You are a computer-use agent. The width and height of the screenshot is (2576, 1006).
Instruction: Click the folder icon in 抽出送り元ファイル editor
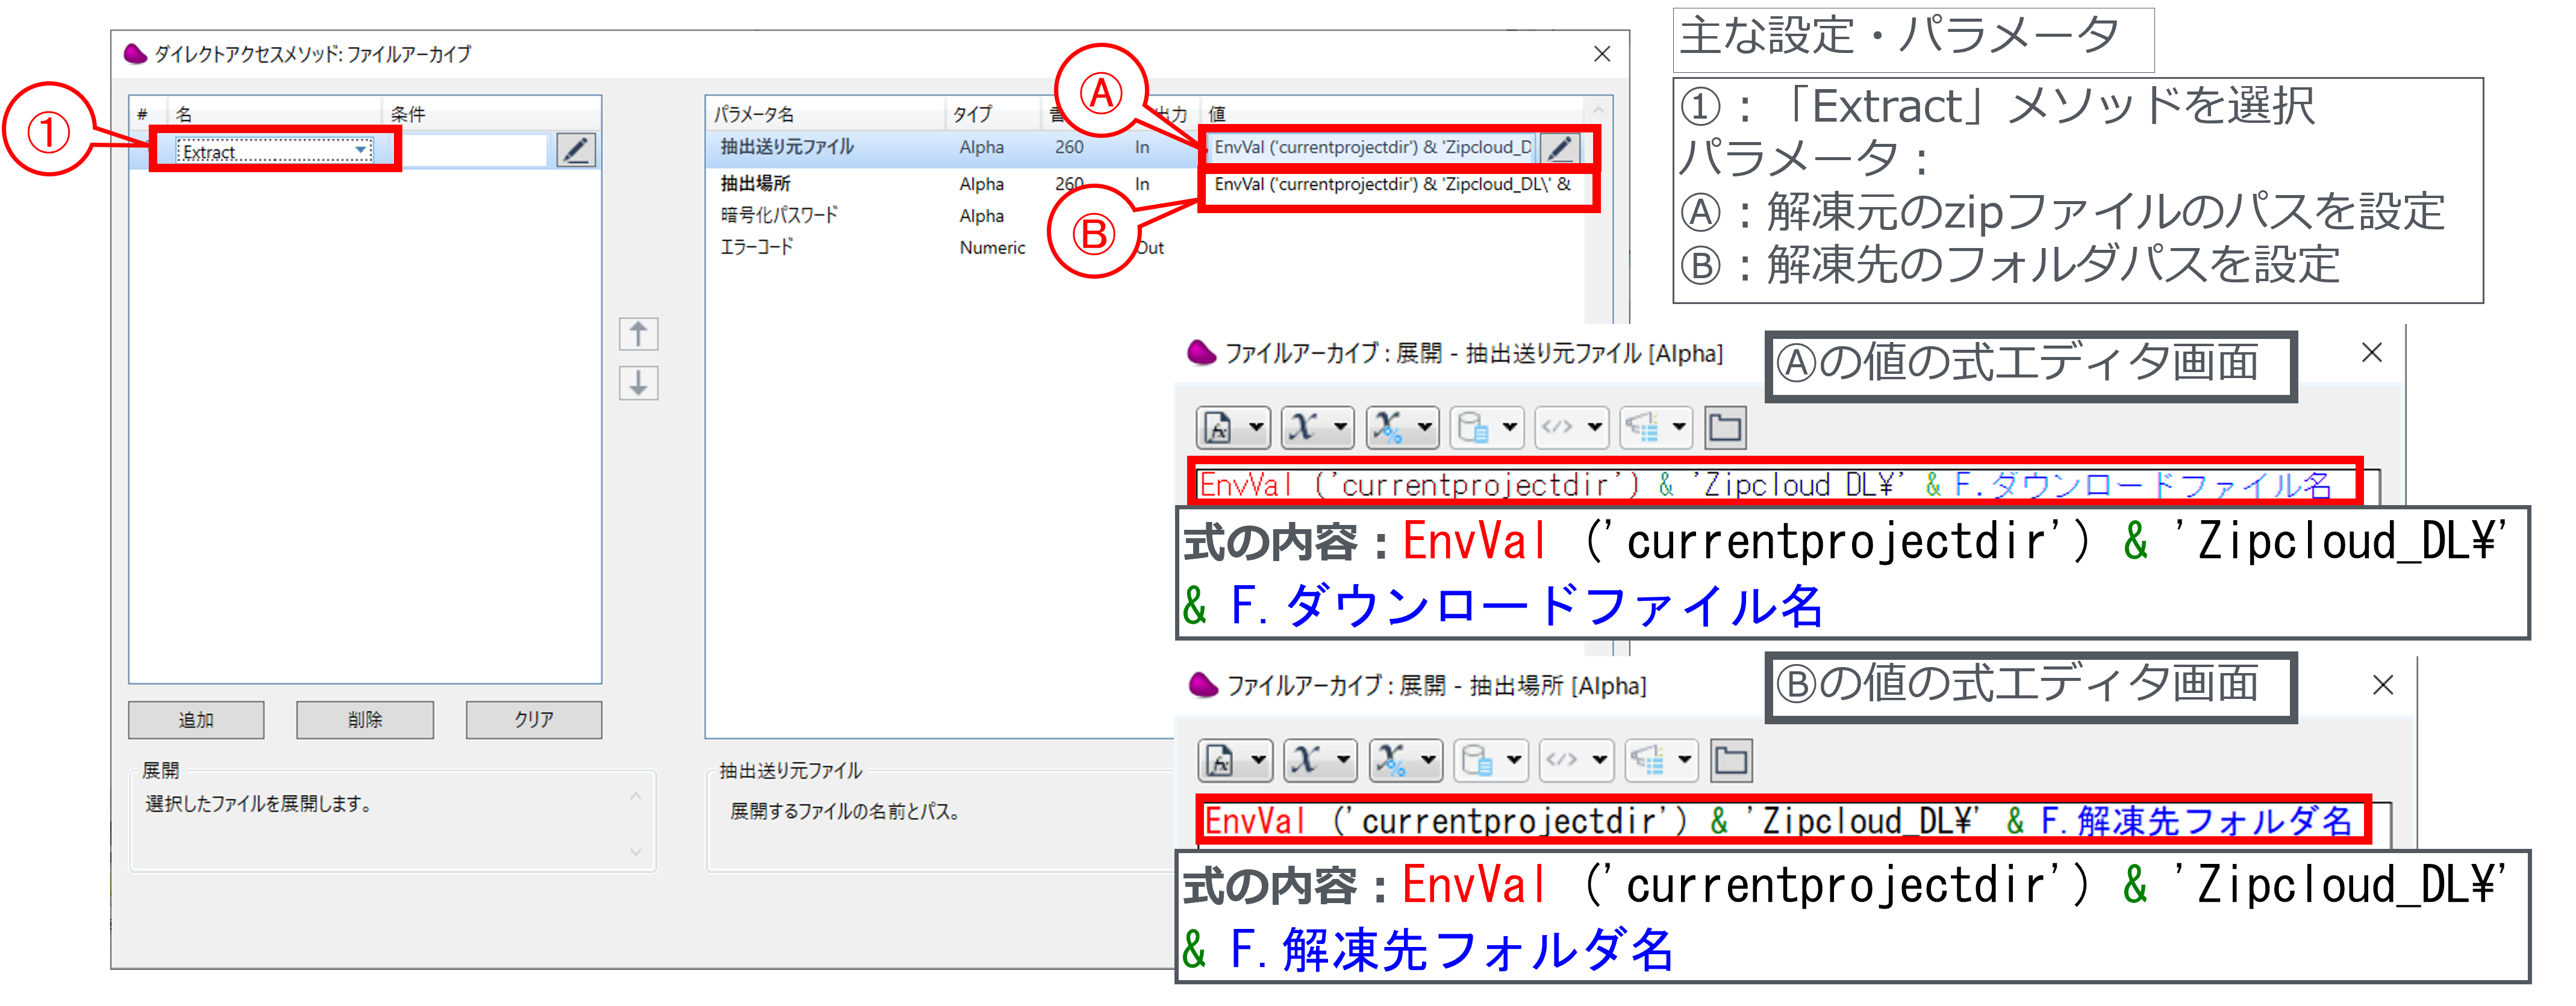(x=1725, y=428)
